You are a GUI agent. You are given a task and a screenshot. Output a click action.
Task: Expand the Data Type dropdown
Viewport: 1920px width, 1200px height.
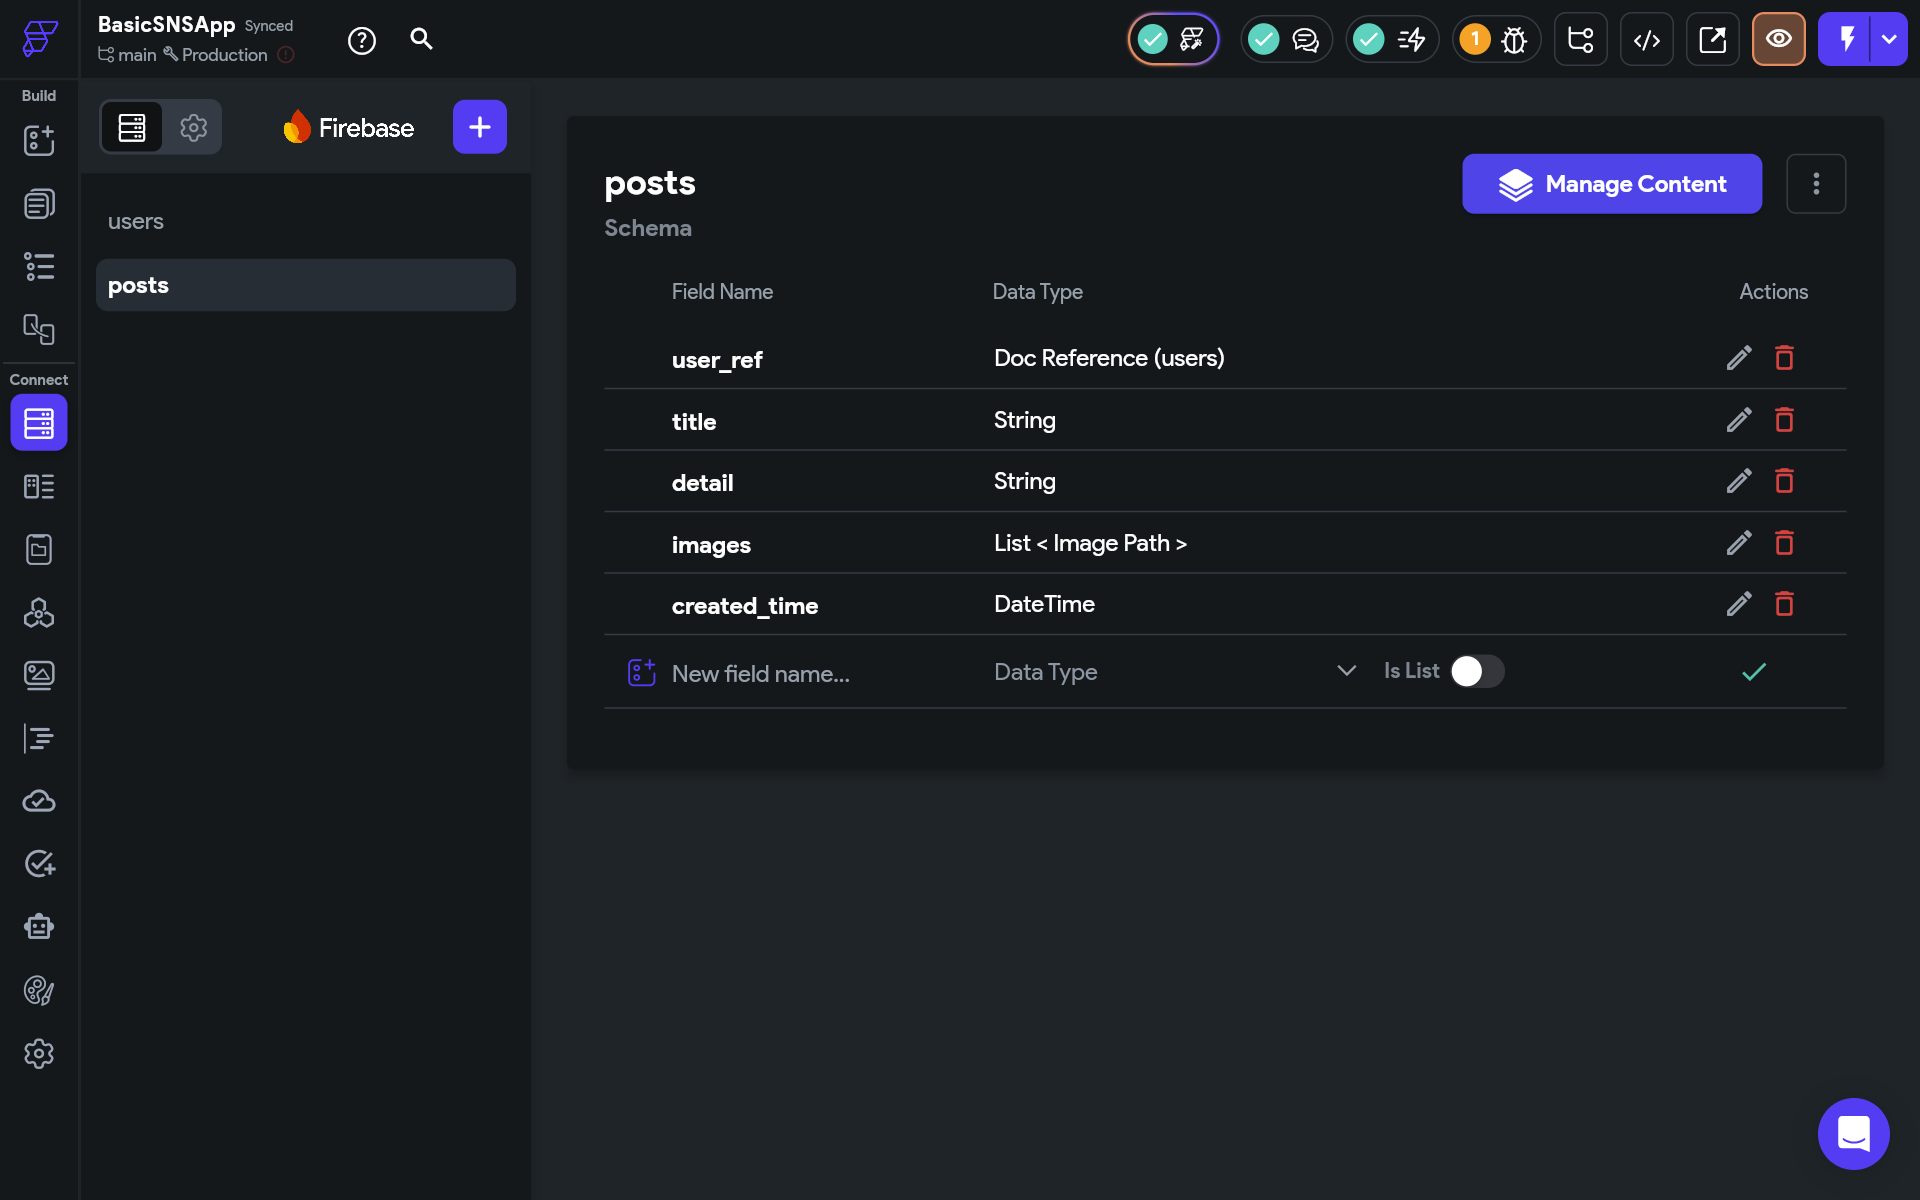(1346, 671)
